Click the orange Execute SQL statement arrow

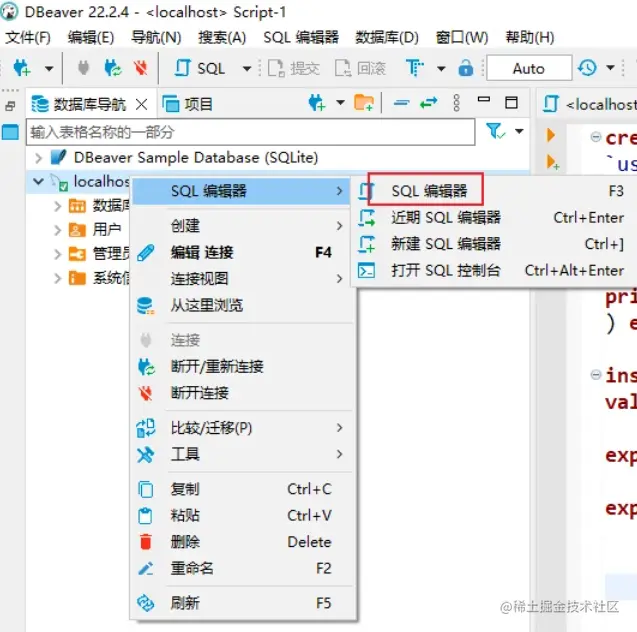point(551,135)
